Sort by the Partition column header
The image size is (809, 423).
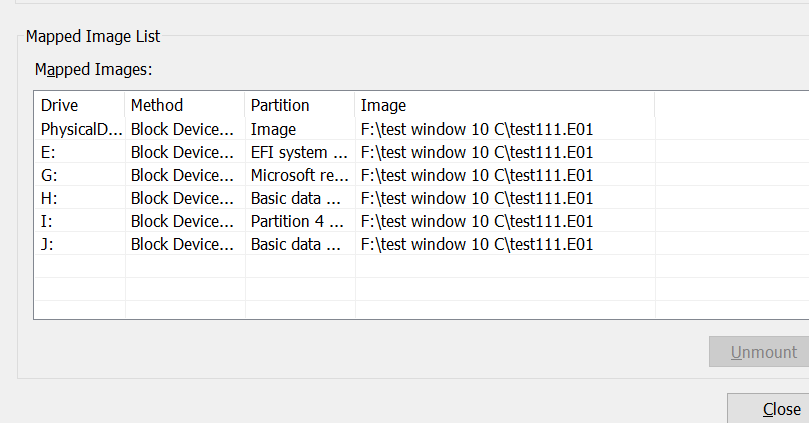pyautogui.click(x=298, y=105)
